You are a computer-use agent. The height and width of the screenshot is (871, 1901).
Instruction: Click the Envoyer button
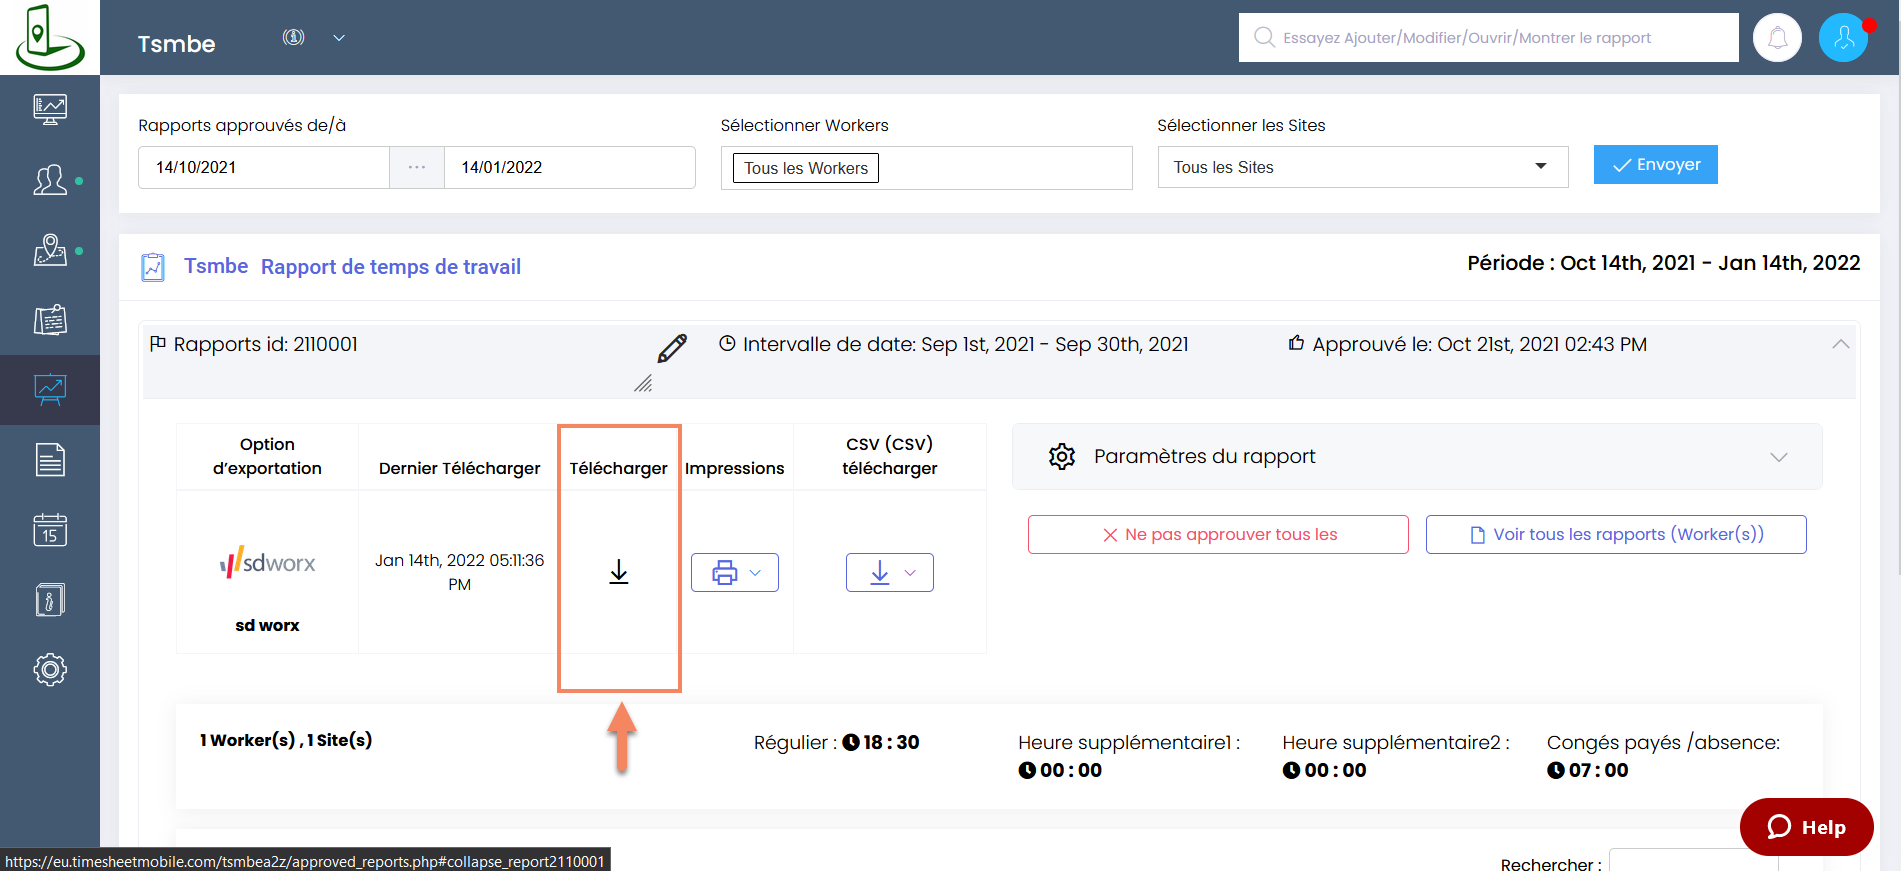point(1655,165)
